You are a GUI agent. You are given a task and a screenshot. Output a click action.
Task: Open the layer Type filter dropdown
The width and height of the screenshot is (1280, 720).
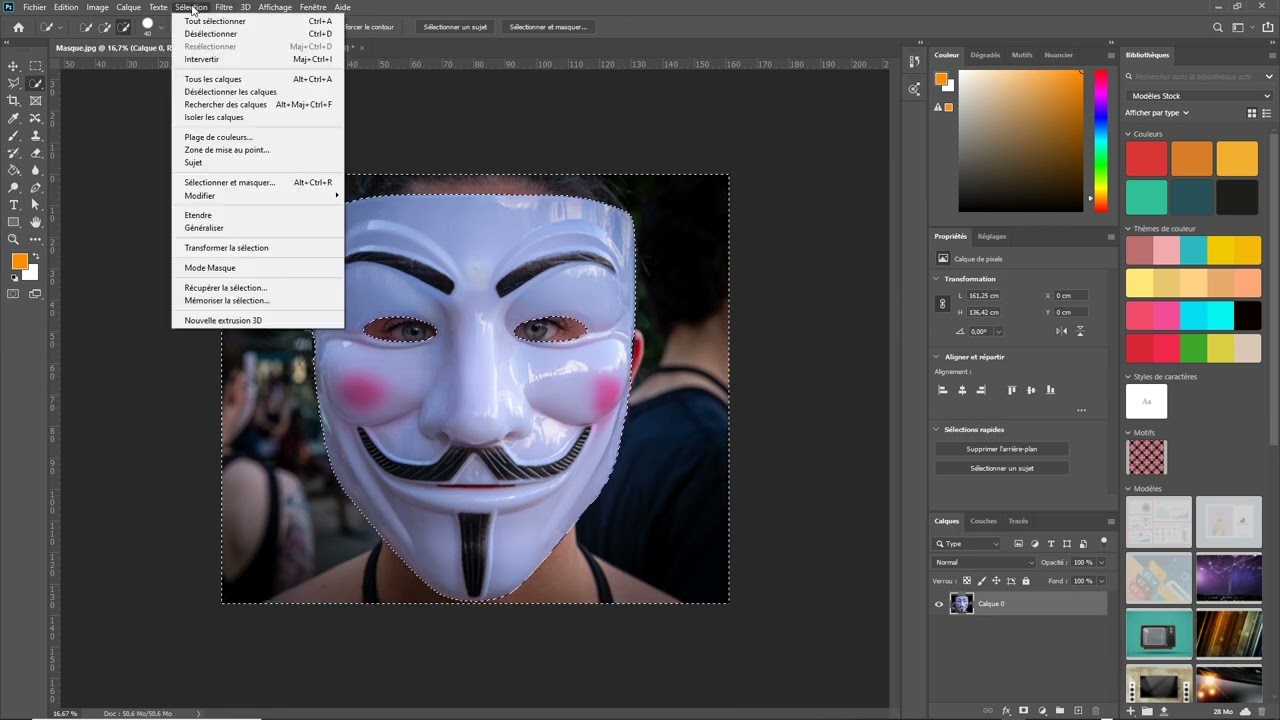coord(967,544)
